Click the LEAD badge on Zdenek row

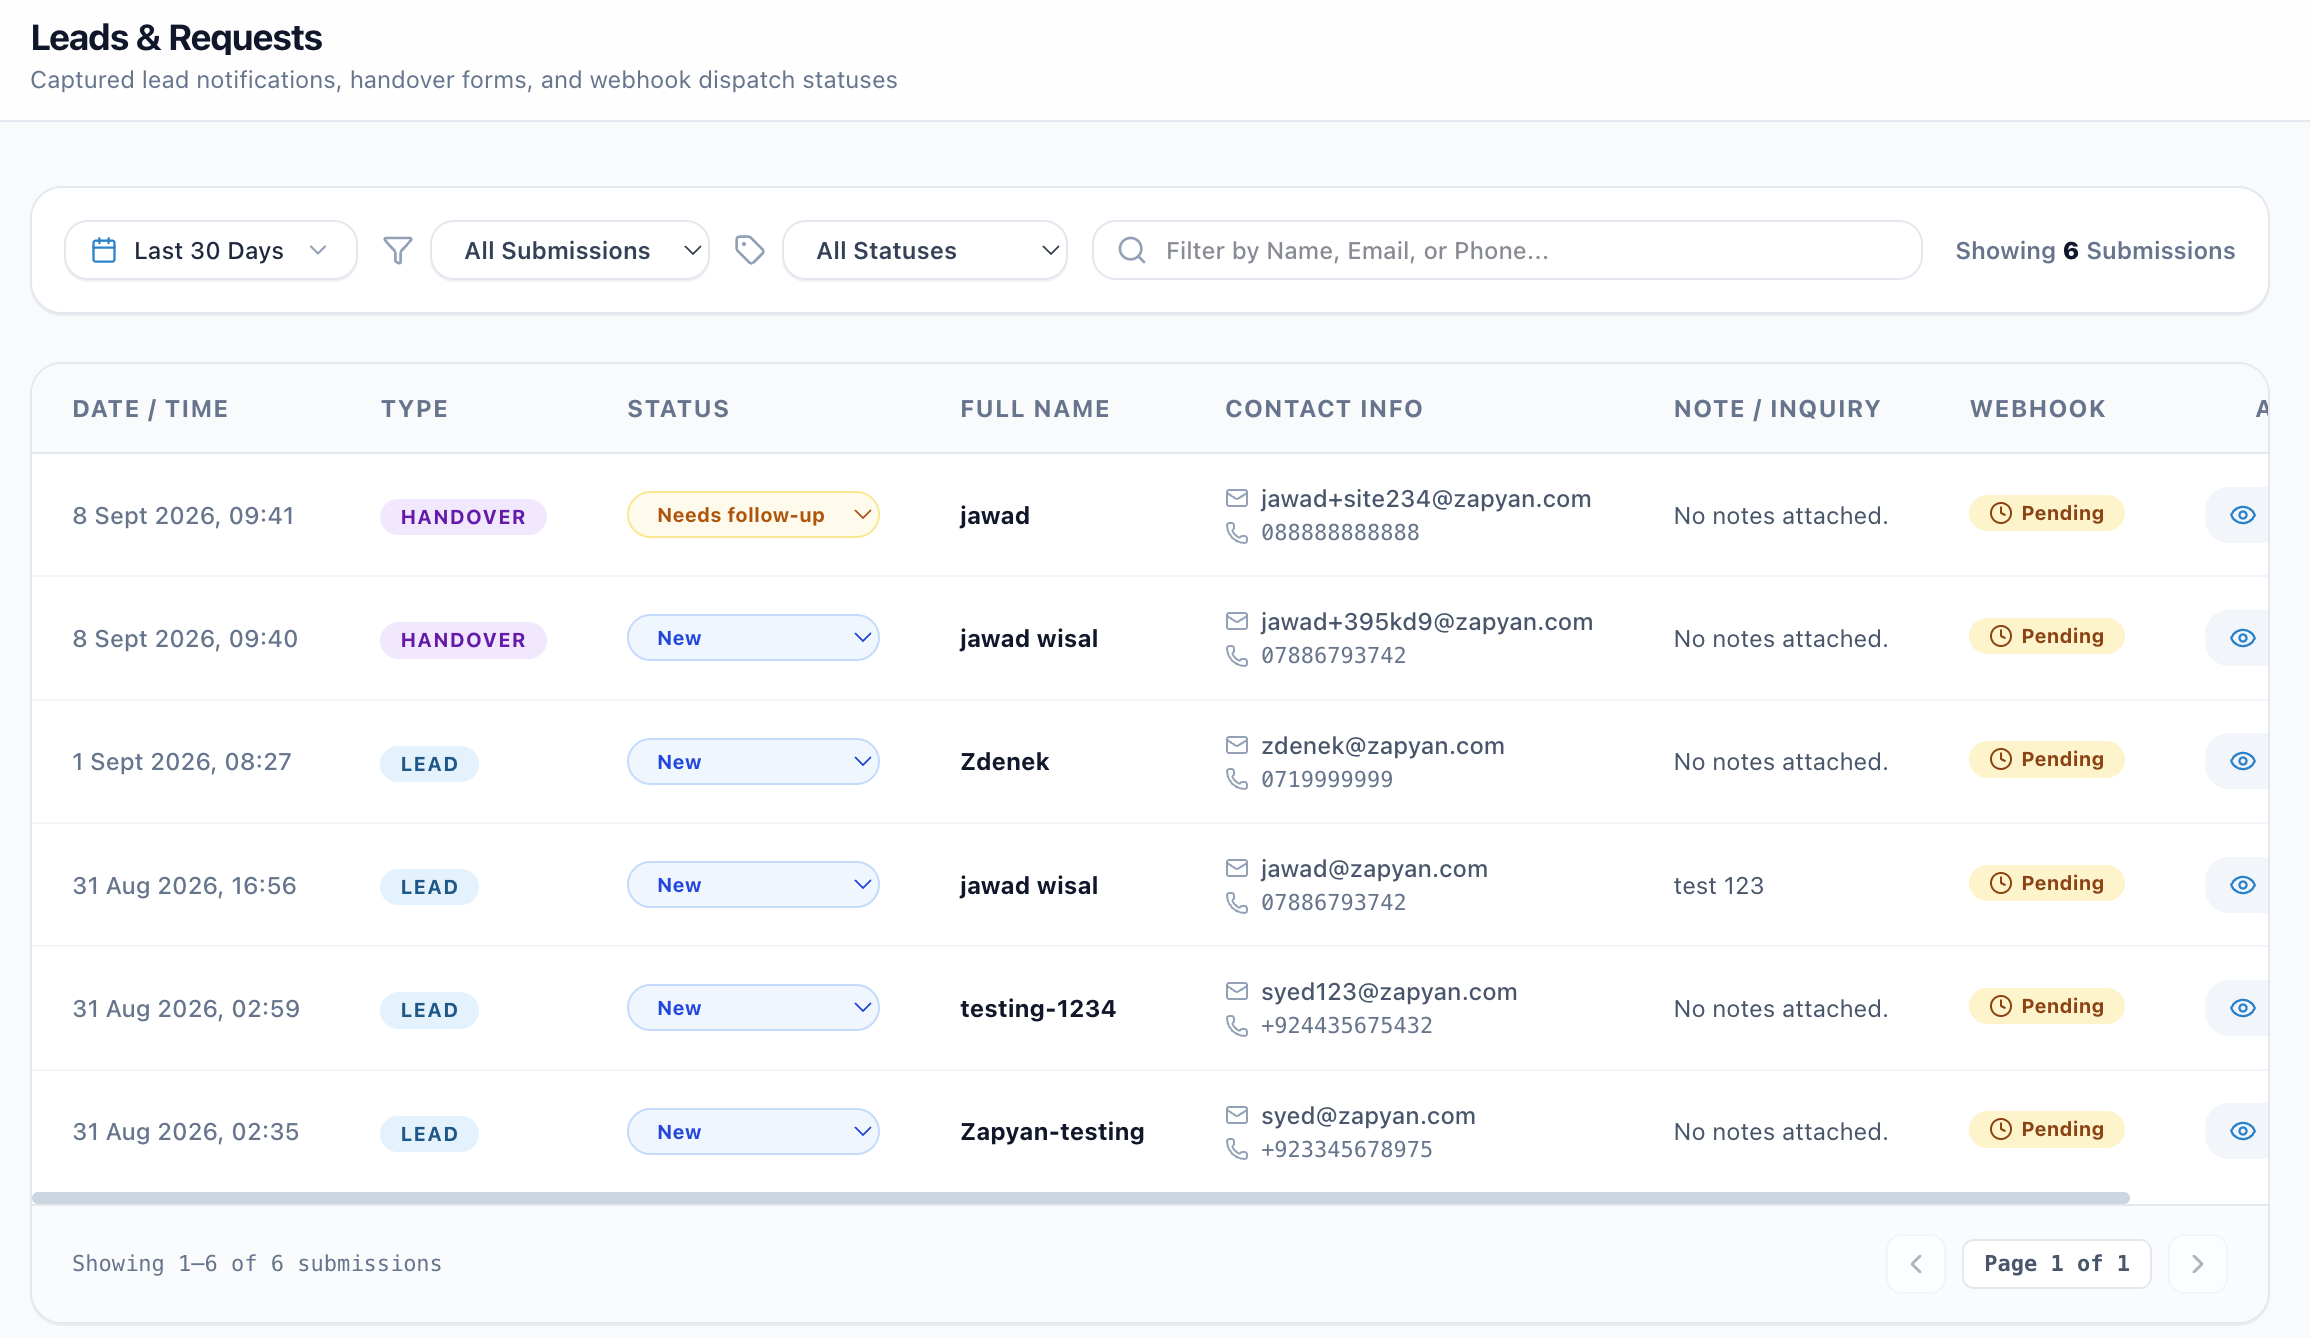pos(429,764)
